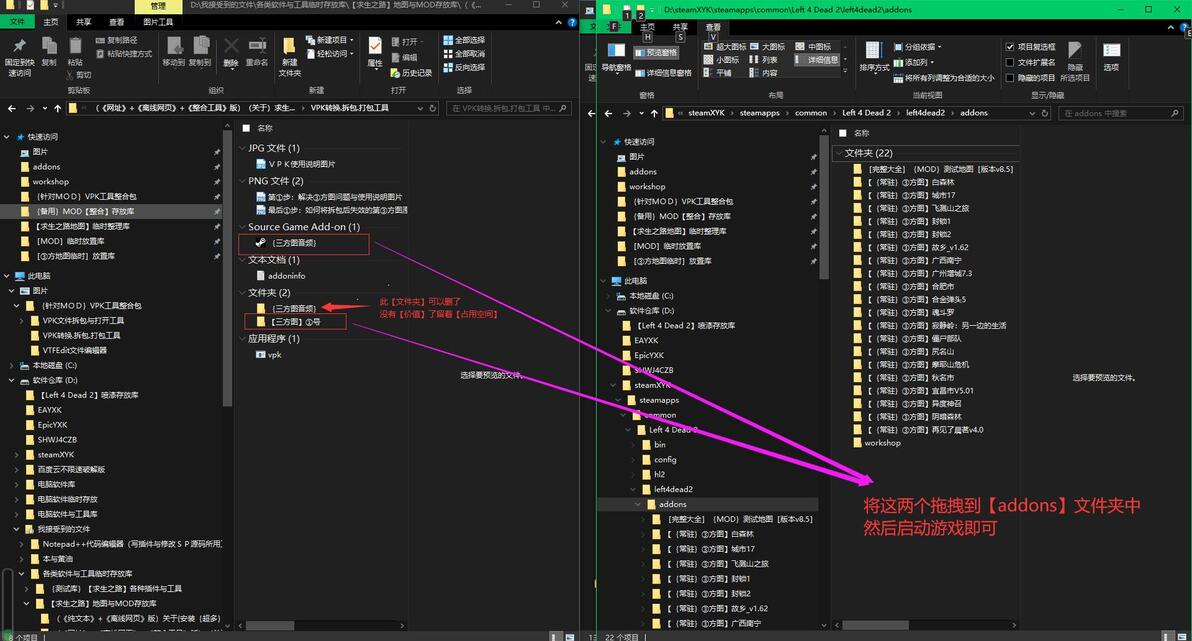The height and width of the screenshot is (641, 1192).
Task: Open Group by (分组依据) dropdown
Action: tap(918, 47)
